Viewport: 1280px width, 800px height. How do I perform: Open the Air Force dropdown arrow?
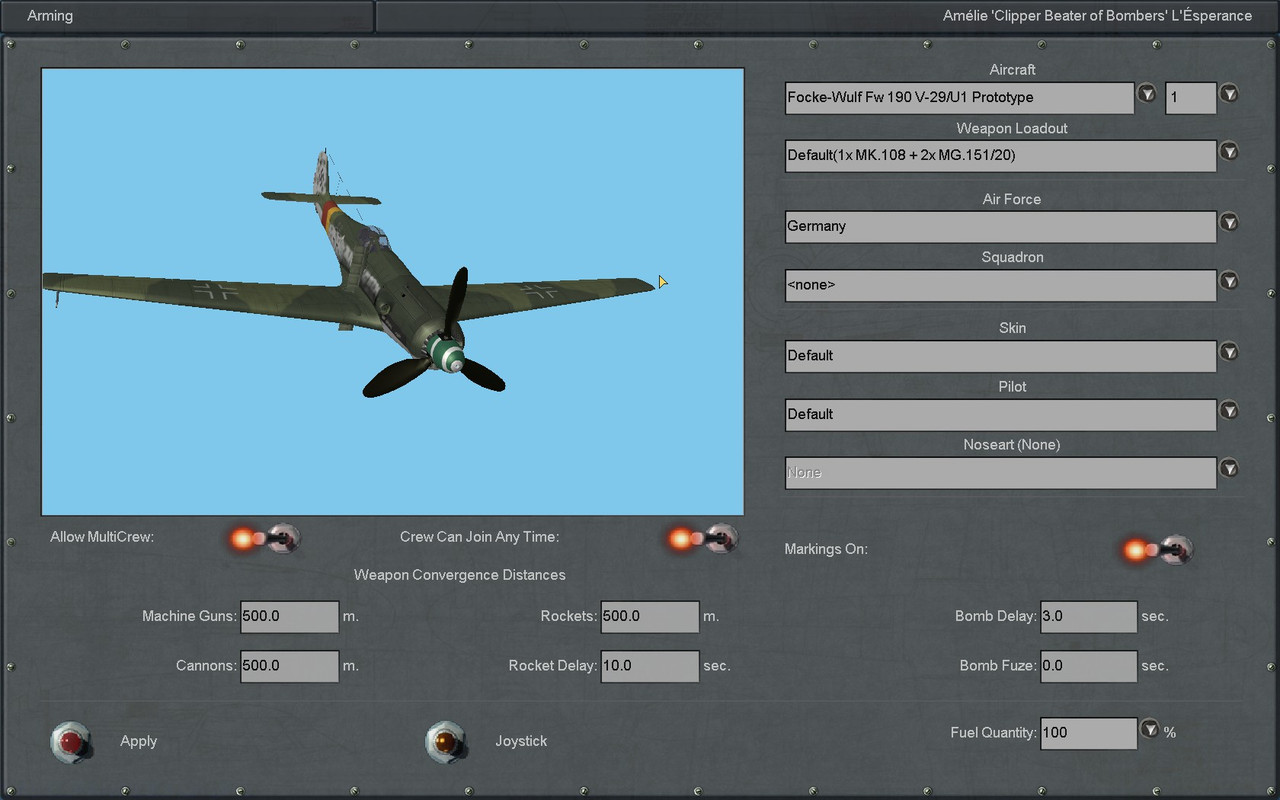point(1229,223)
